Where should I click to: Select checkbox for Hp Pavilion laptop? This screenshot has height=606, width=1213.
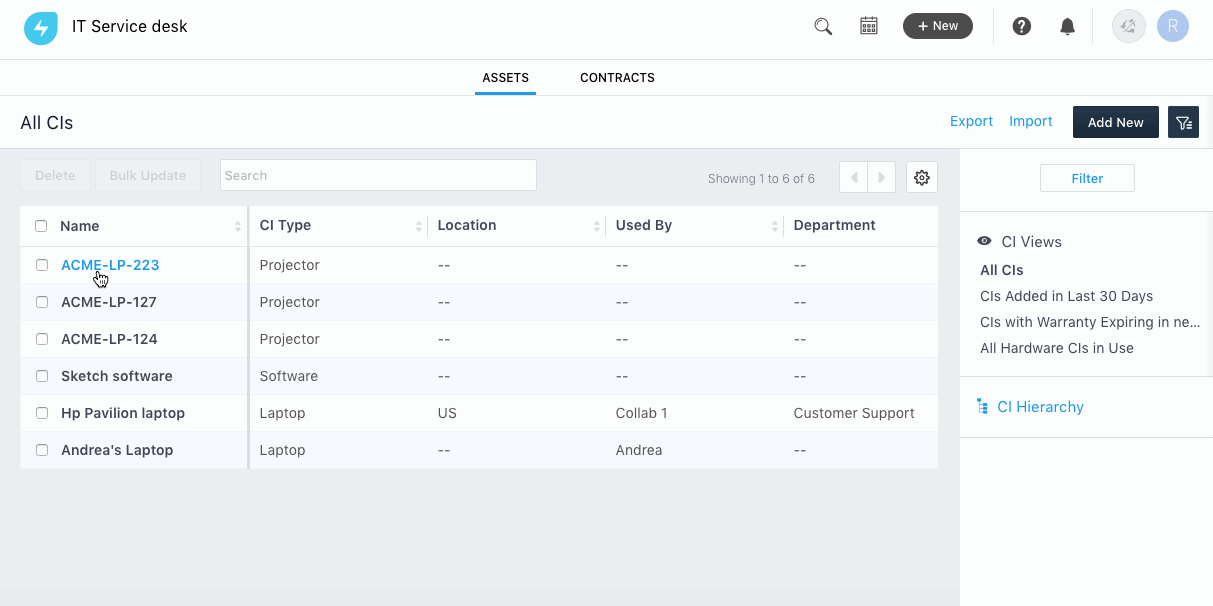pos(42,413)
